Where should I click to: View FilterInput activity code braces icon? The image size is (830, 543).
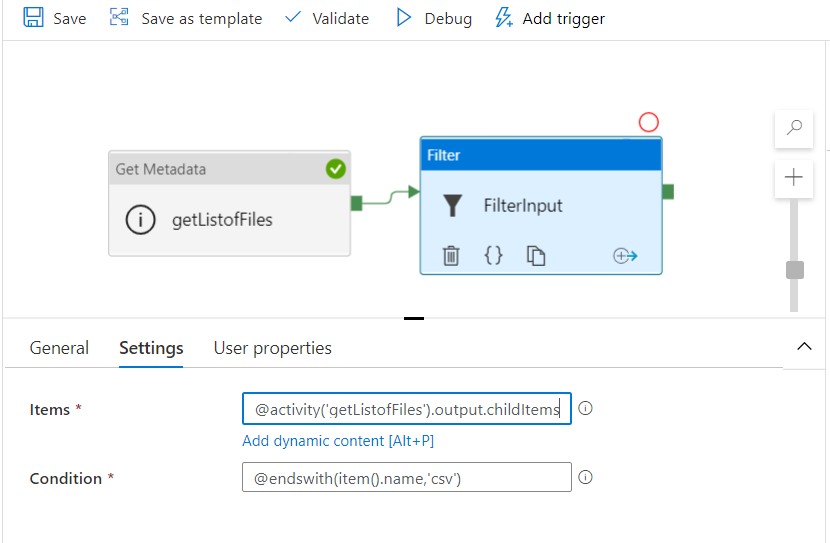click(493, 256)
